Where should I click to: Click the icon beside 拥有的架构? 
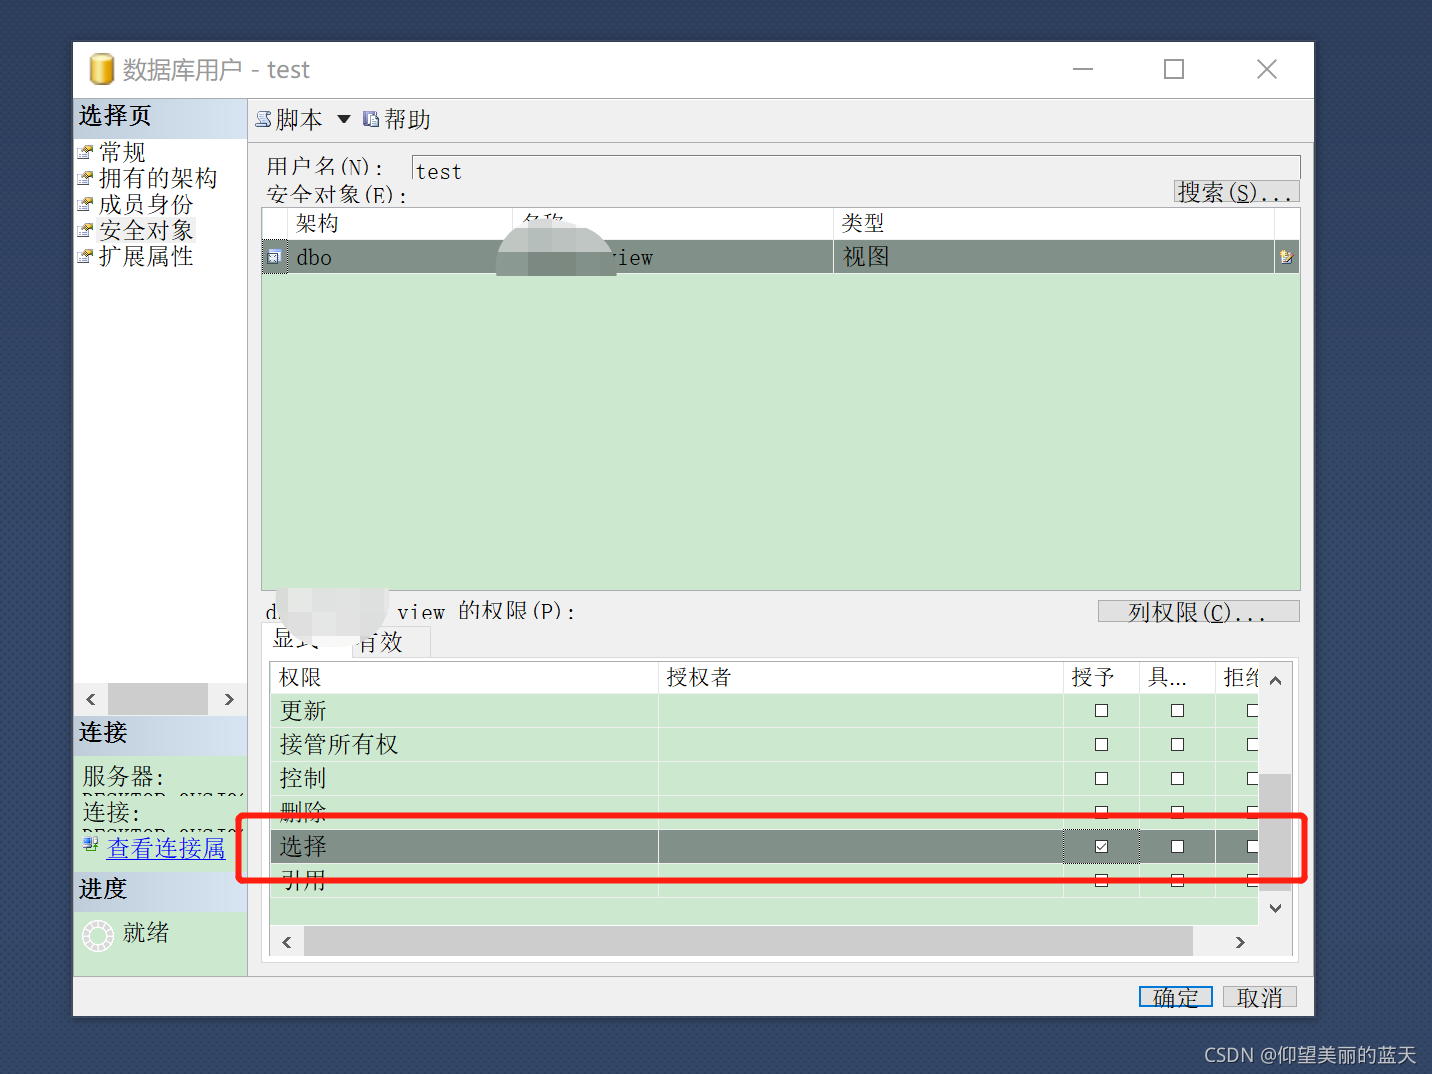[x=86, y=178]
